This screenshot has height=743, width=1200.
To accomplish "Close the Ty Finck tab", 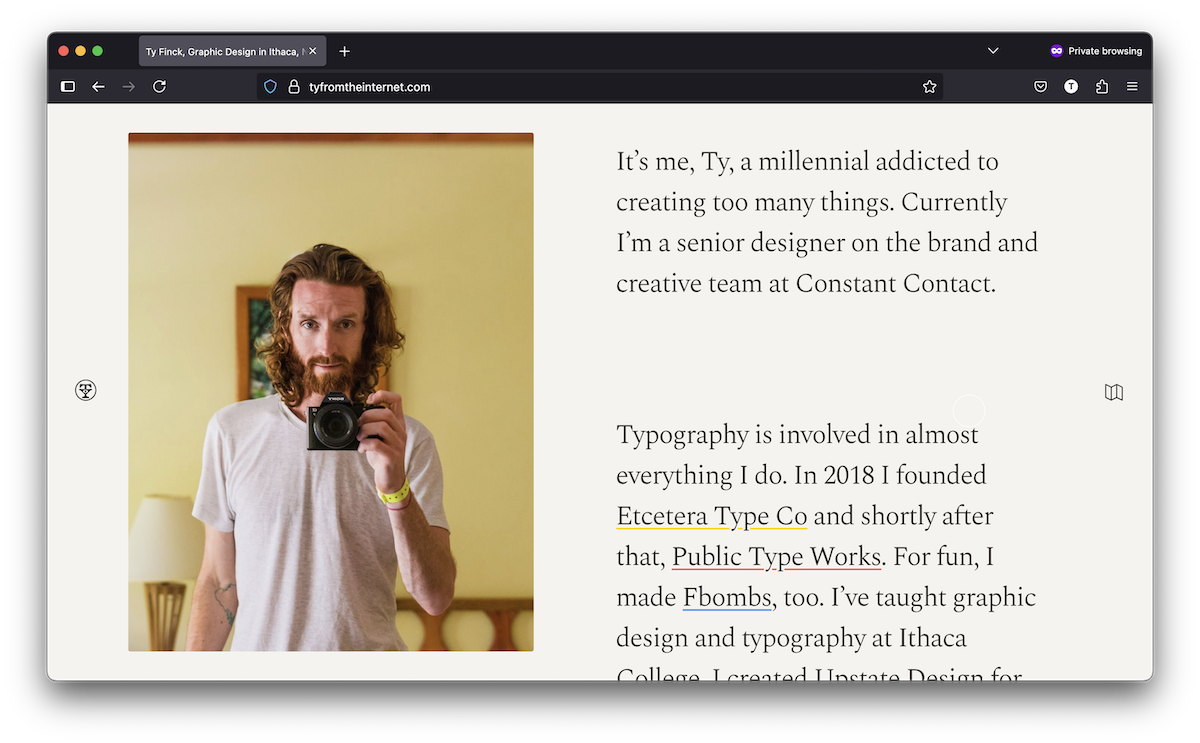I will click(313, 51).
